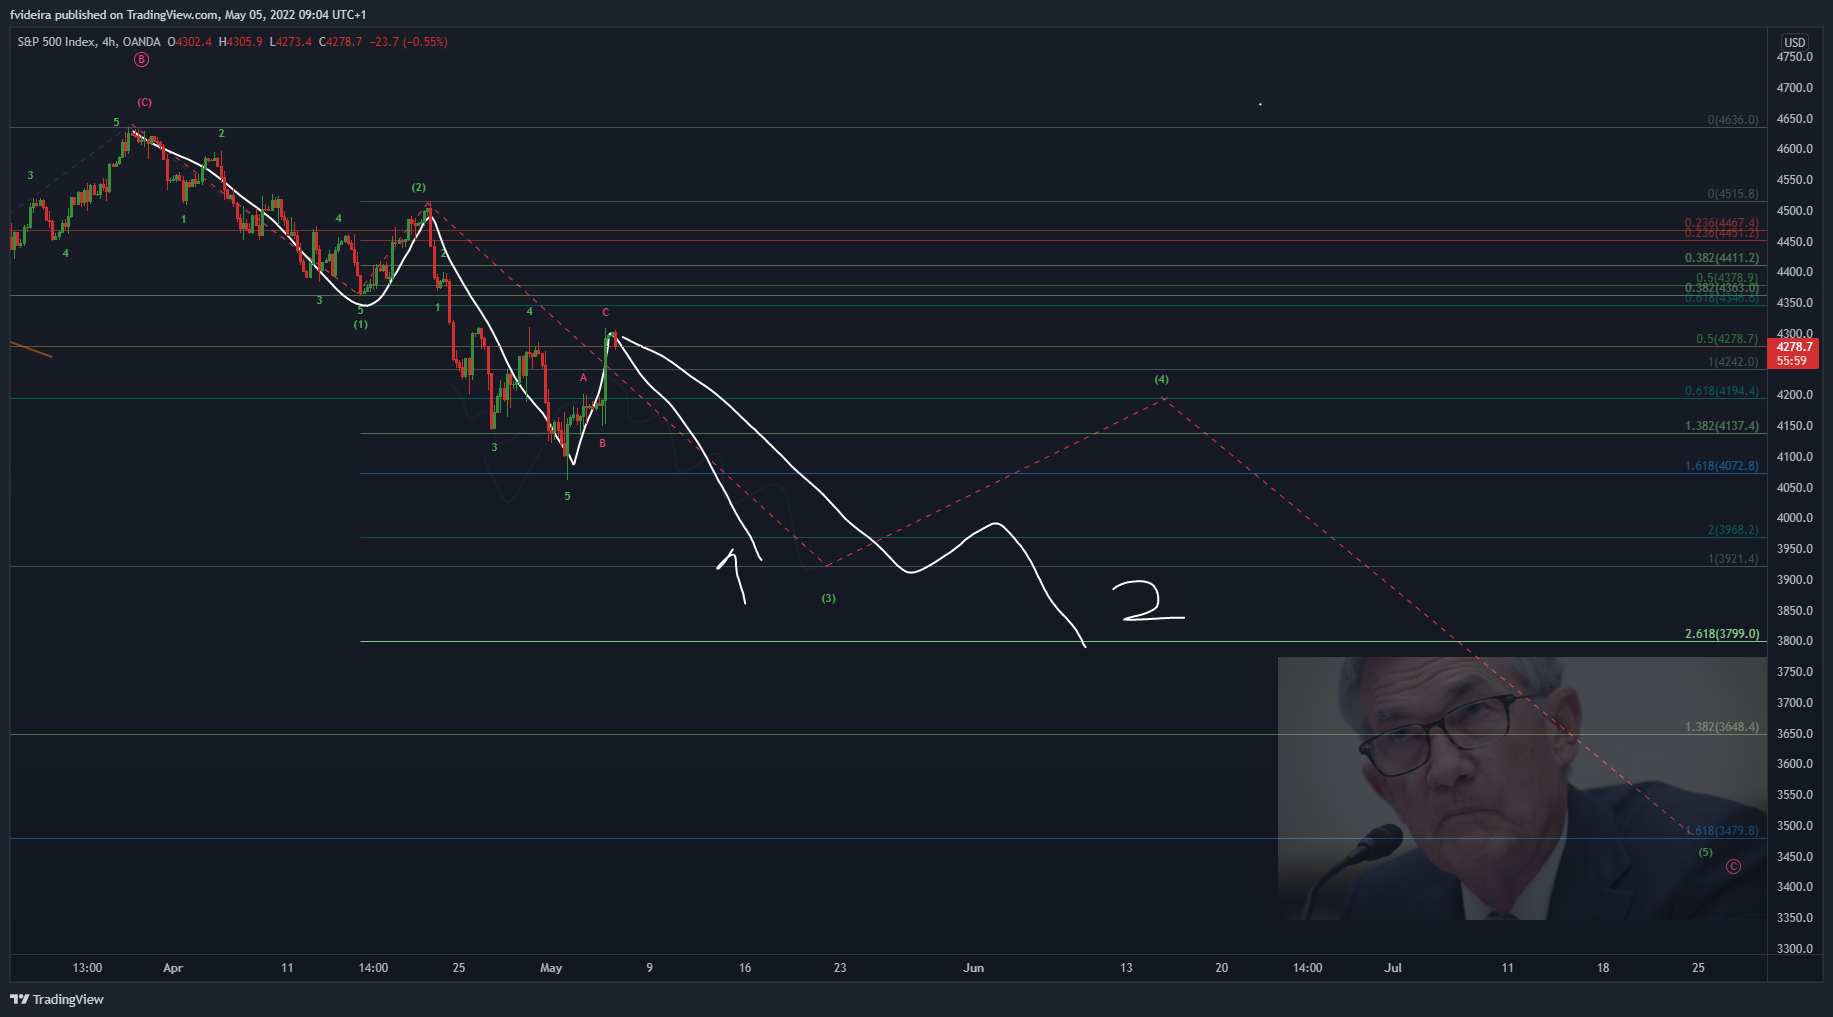Click the circled B wave label at top

pos(141,60)
